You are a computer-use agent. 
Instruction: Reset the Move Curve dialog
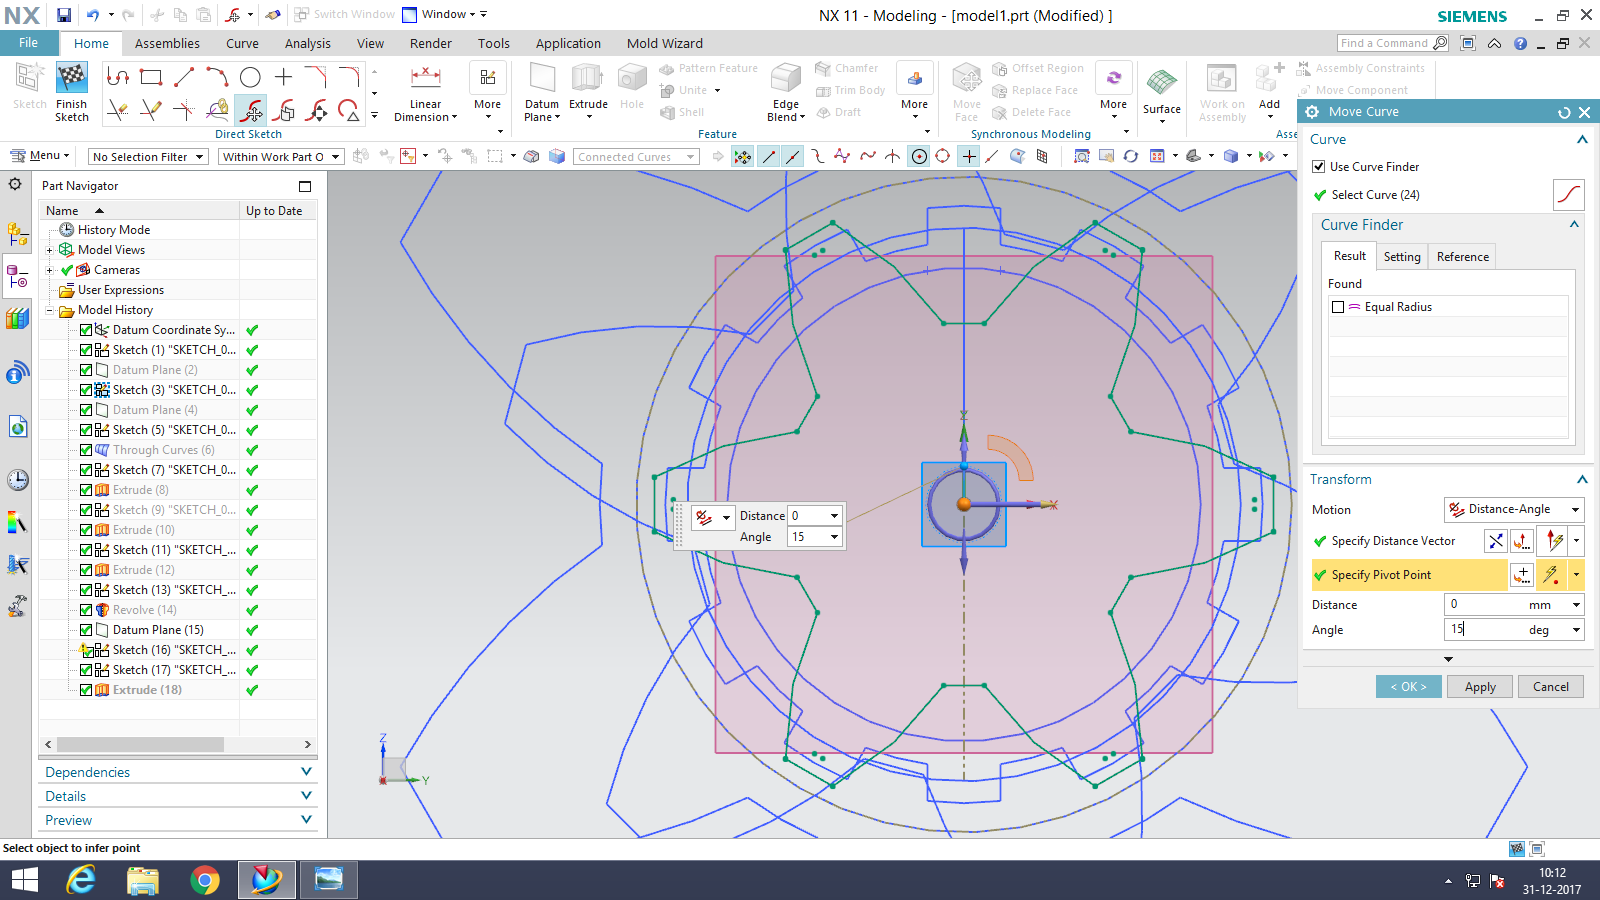(1565, 112)
